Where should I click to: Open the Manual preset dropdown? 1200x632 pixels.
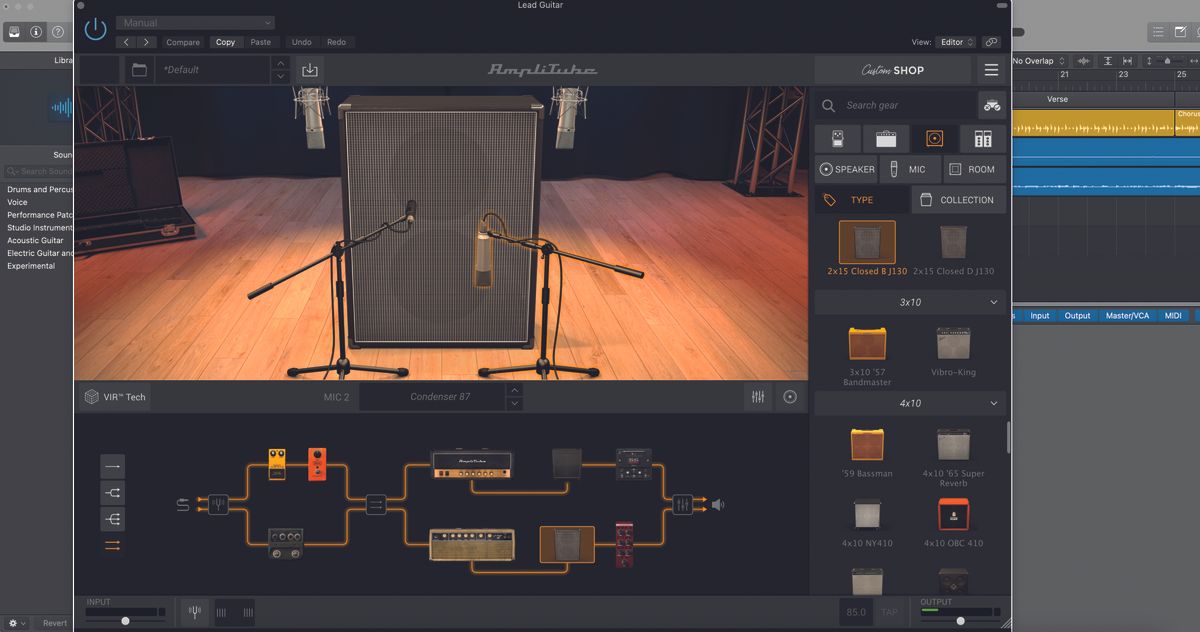tap(194, 22)
